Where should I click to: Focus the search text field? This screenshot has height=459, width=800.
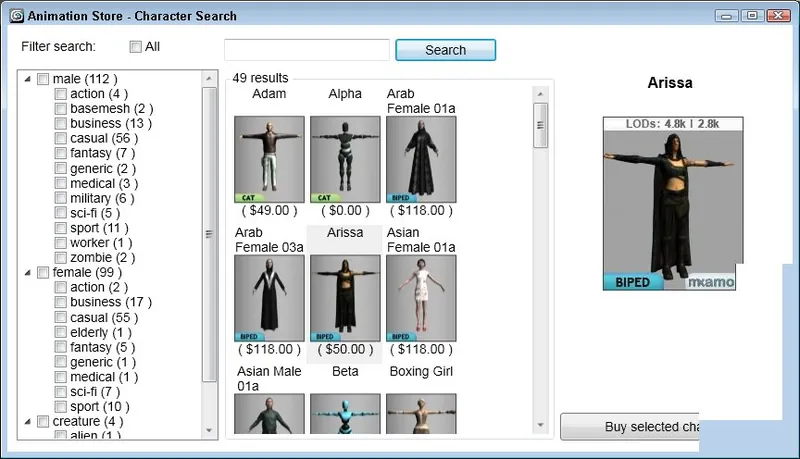click(x=307, y=50)
